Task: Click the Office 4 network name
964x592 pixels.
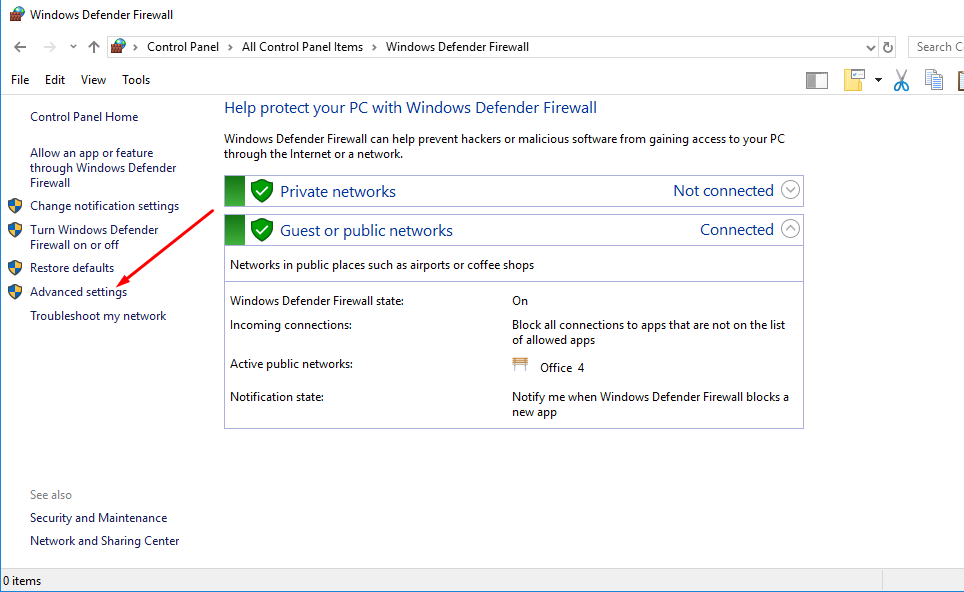Action: (x=562, y=368)
